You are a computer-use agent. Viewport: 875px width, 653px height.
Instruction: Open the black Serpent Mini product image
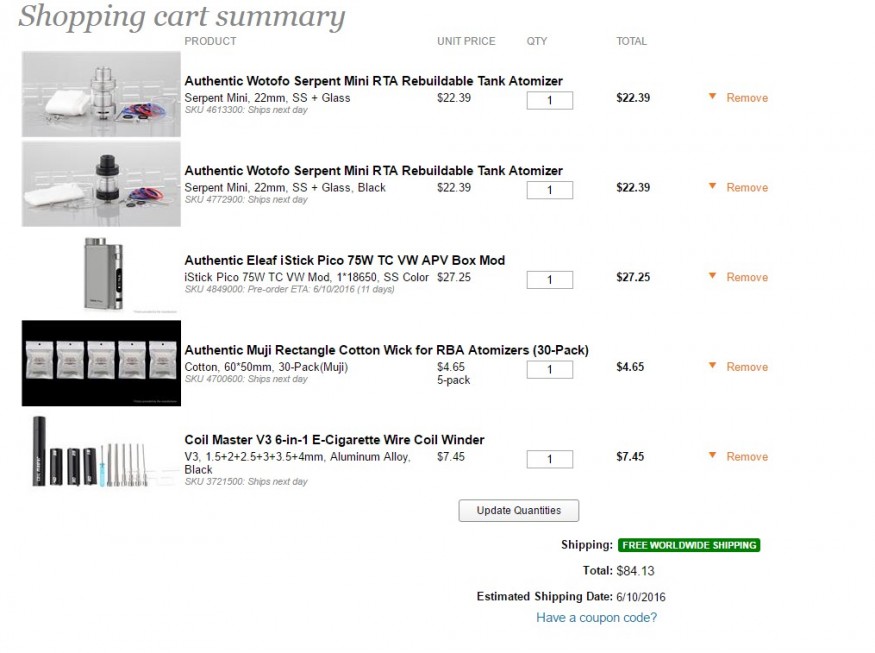[x=101, y=184]
